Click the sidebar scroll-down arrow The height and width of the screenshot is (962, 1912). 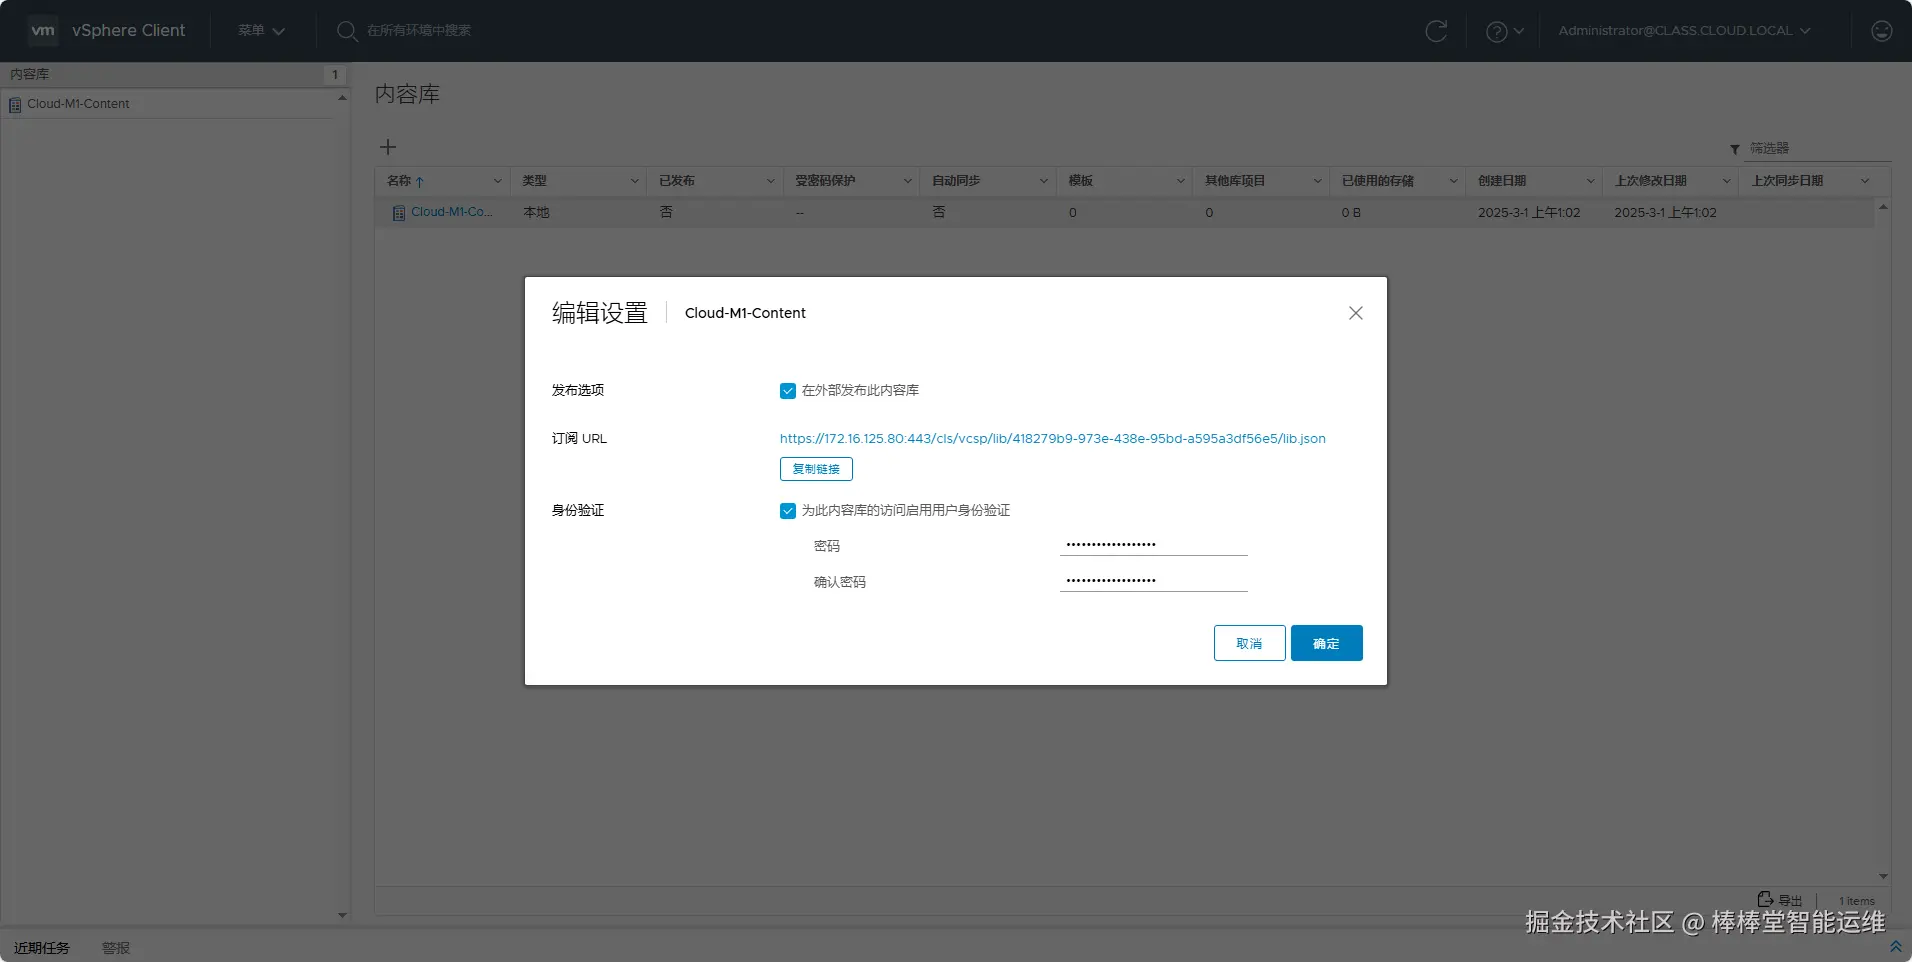(x=342, y=915)
